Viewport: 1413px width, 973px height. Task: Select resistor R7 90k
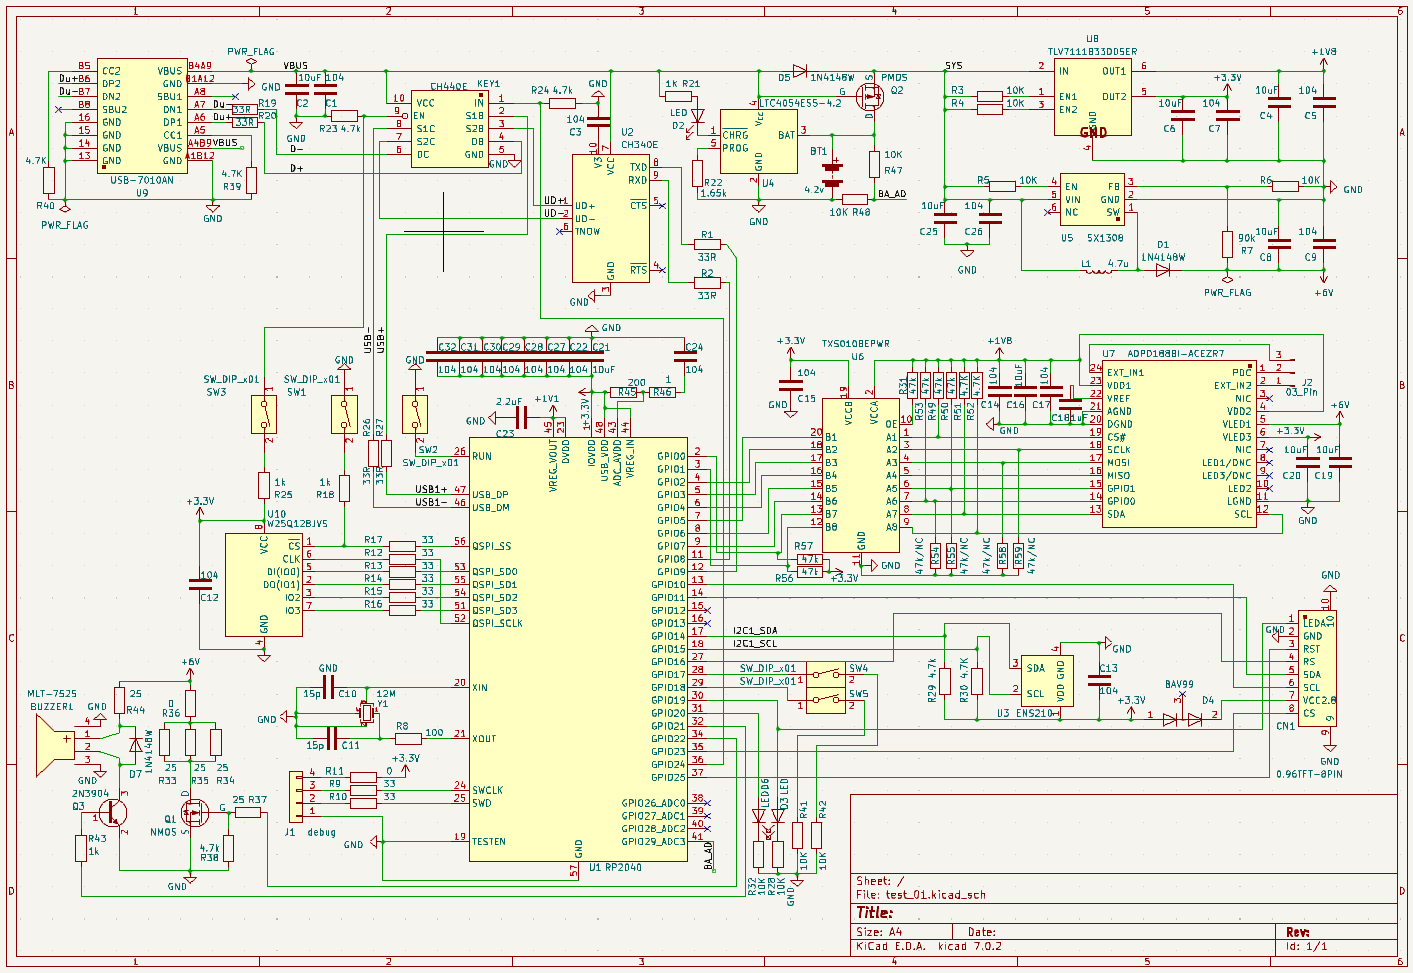click(1227, 244)
